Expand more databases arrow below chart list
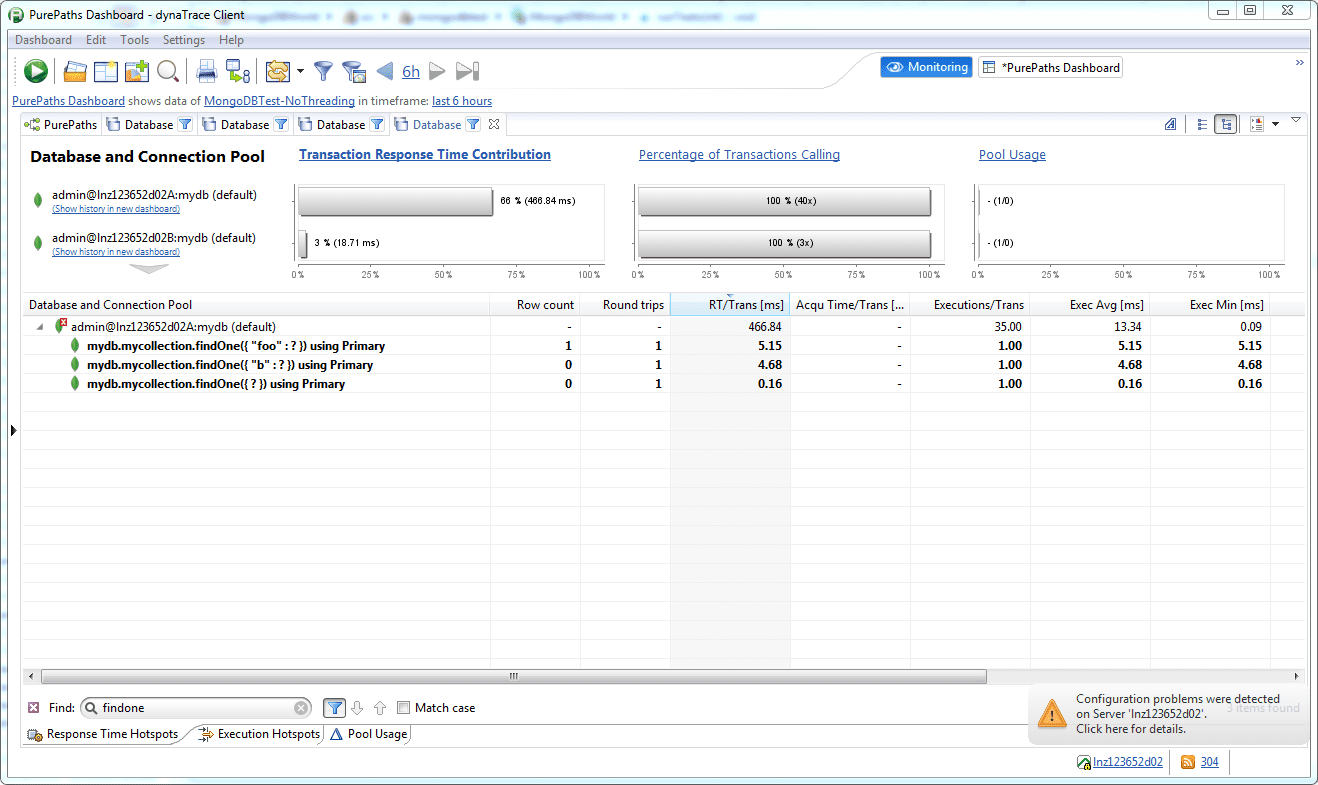The image size is (1318, 785). pyautogui.click(x=150, y=269)
